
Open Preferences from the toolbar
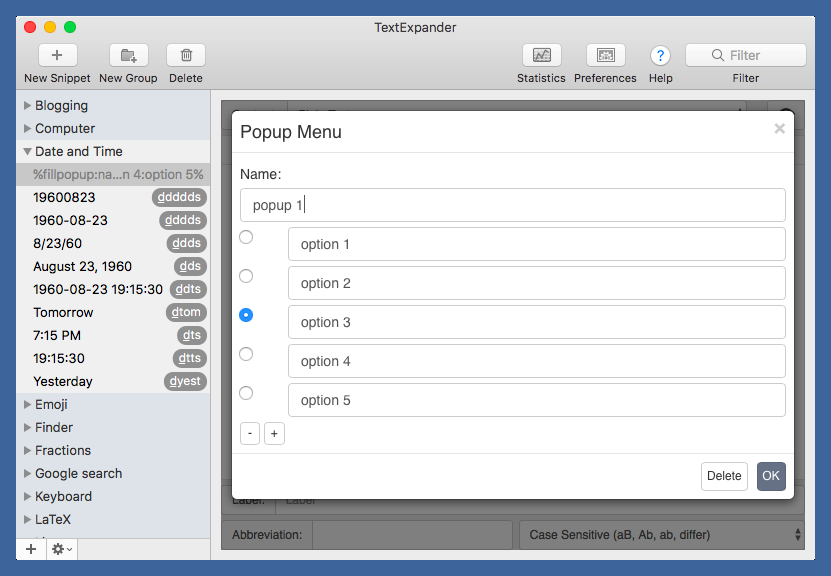(605, 56)
